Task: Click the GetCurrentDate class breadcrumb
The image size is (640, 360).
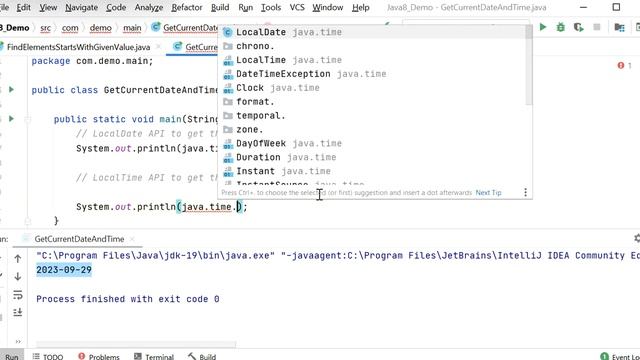Action: [185, 28]
